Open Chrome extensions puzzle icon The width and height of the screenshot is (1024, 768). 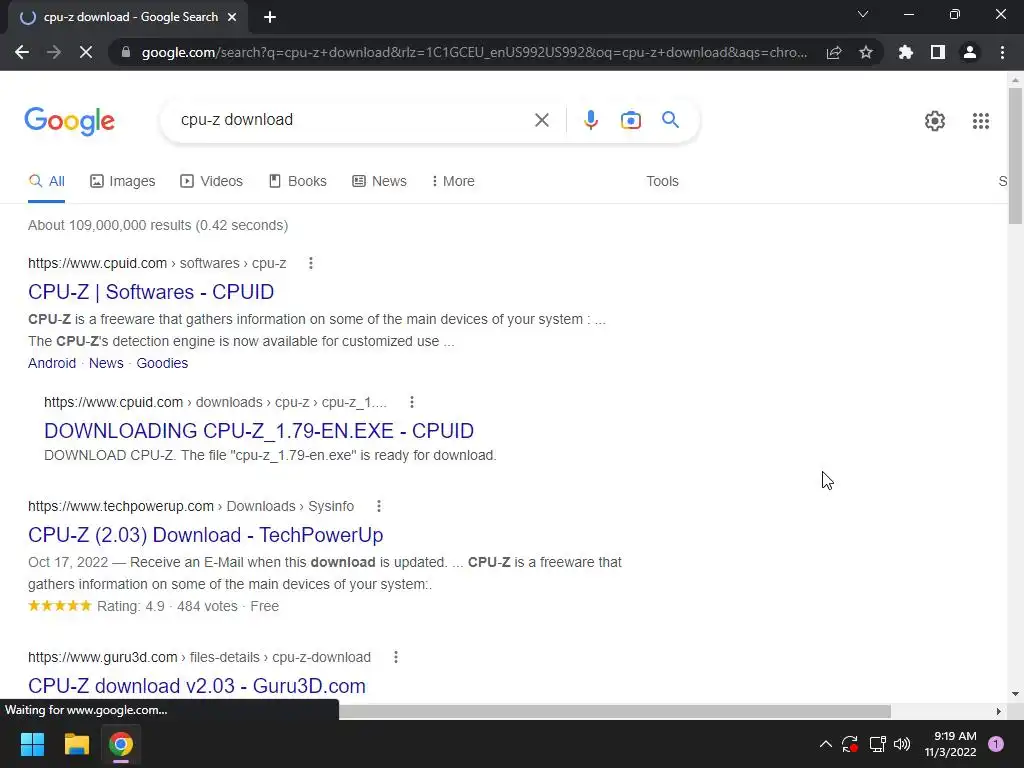906,52
